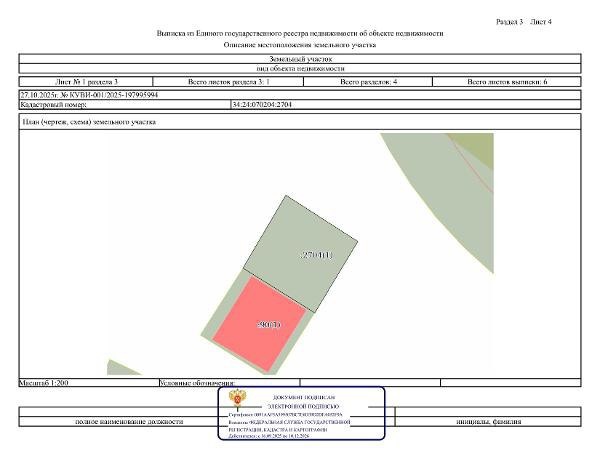Click the request line '27.10.2025г. № КУВИ-001/2025-197995994'
The height and width of the screenshot is (464, 600).
point(89,94)
